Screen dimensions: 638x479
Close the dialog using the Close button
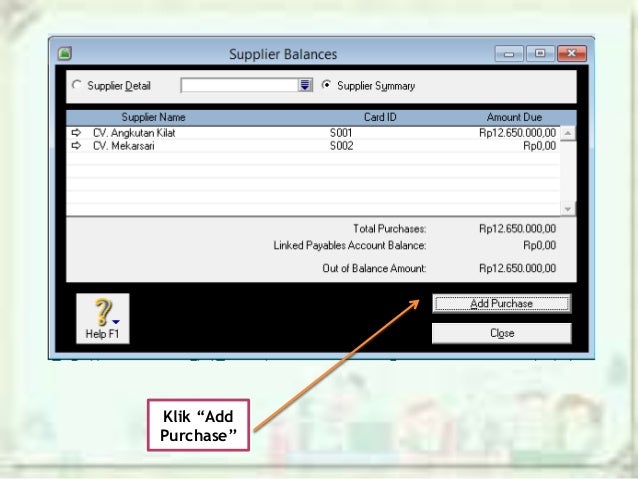pyautogui.click(x=502, y=333)
